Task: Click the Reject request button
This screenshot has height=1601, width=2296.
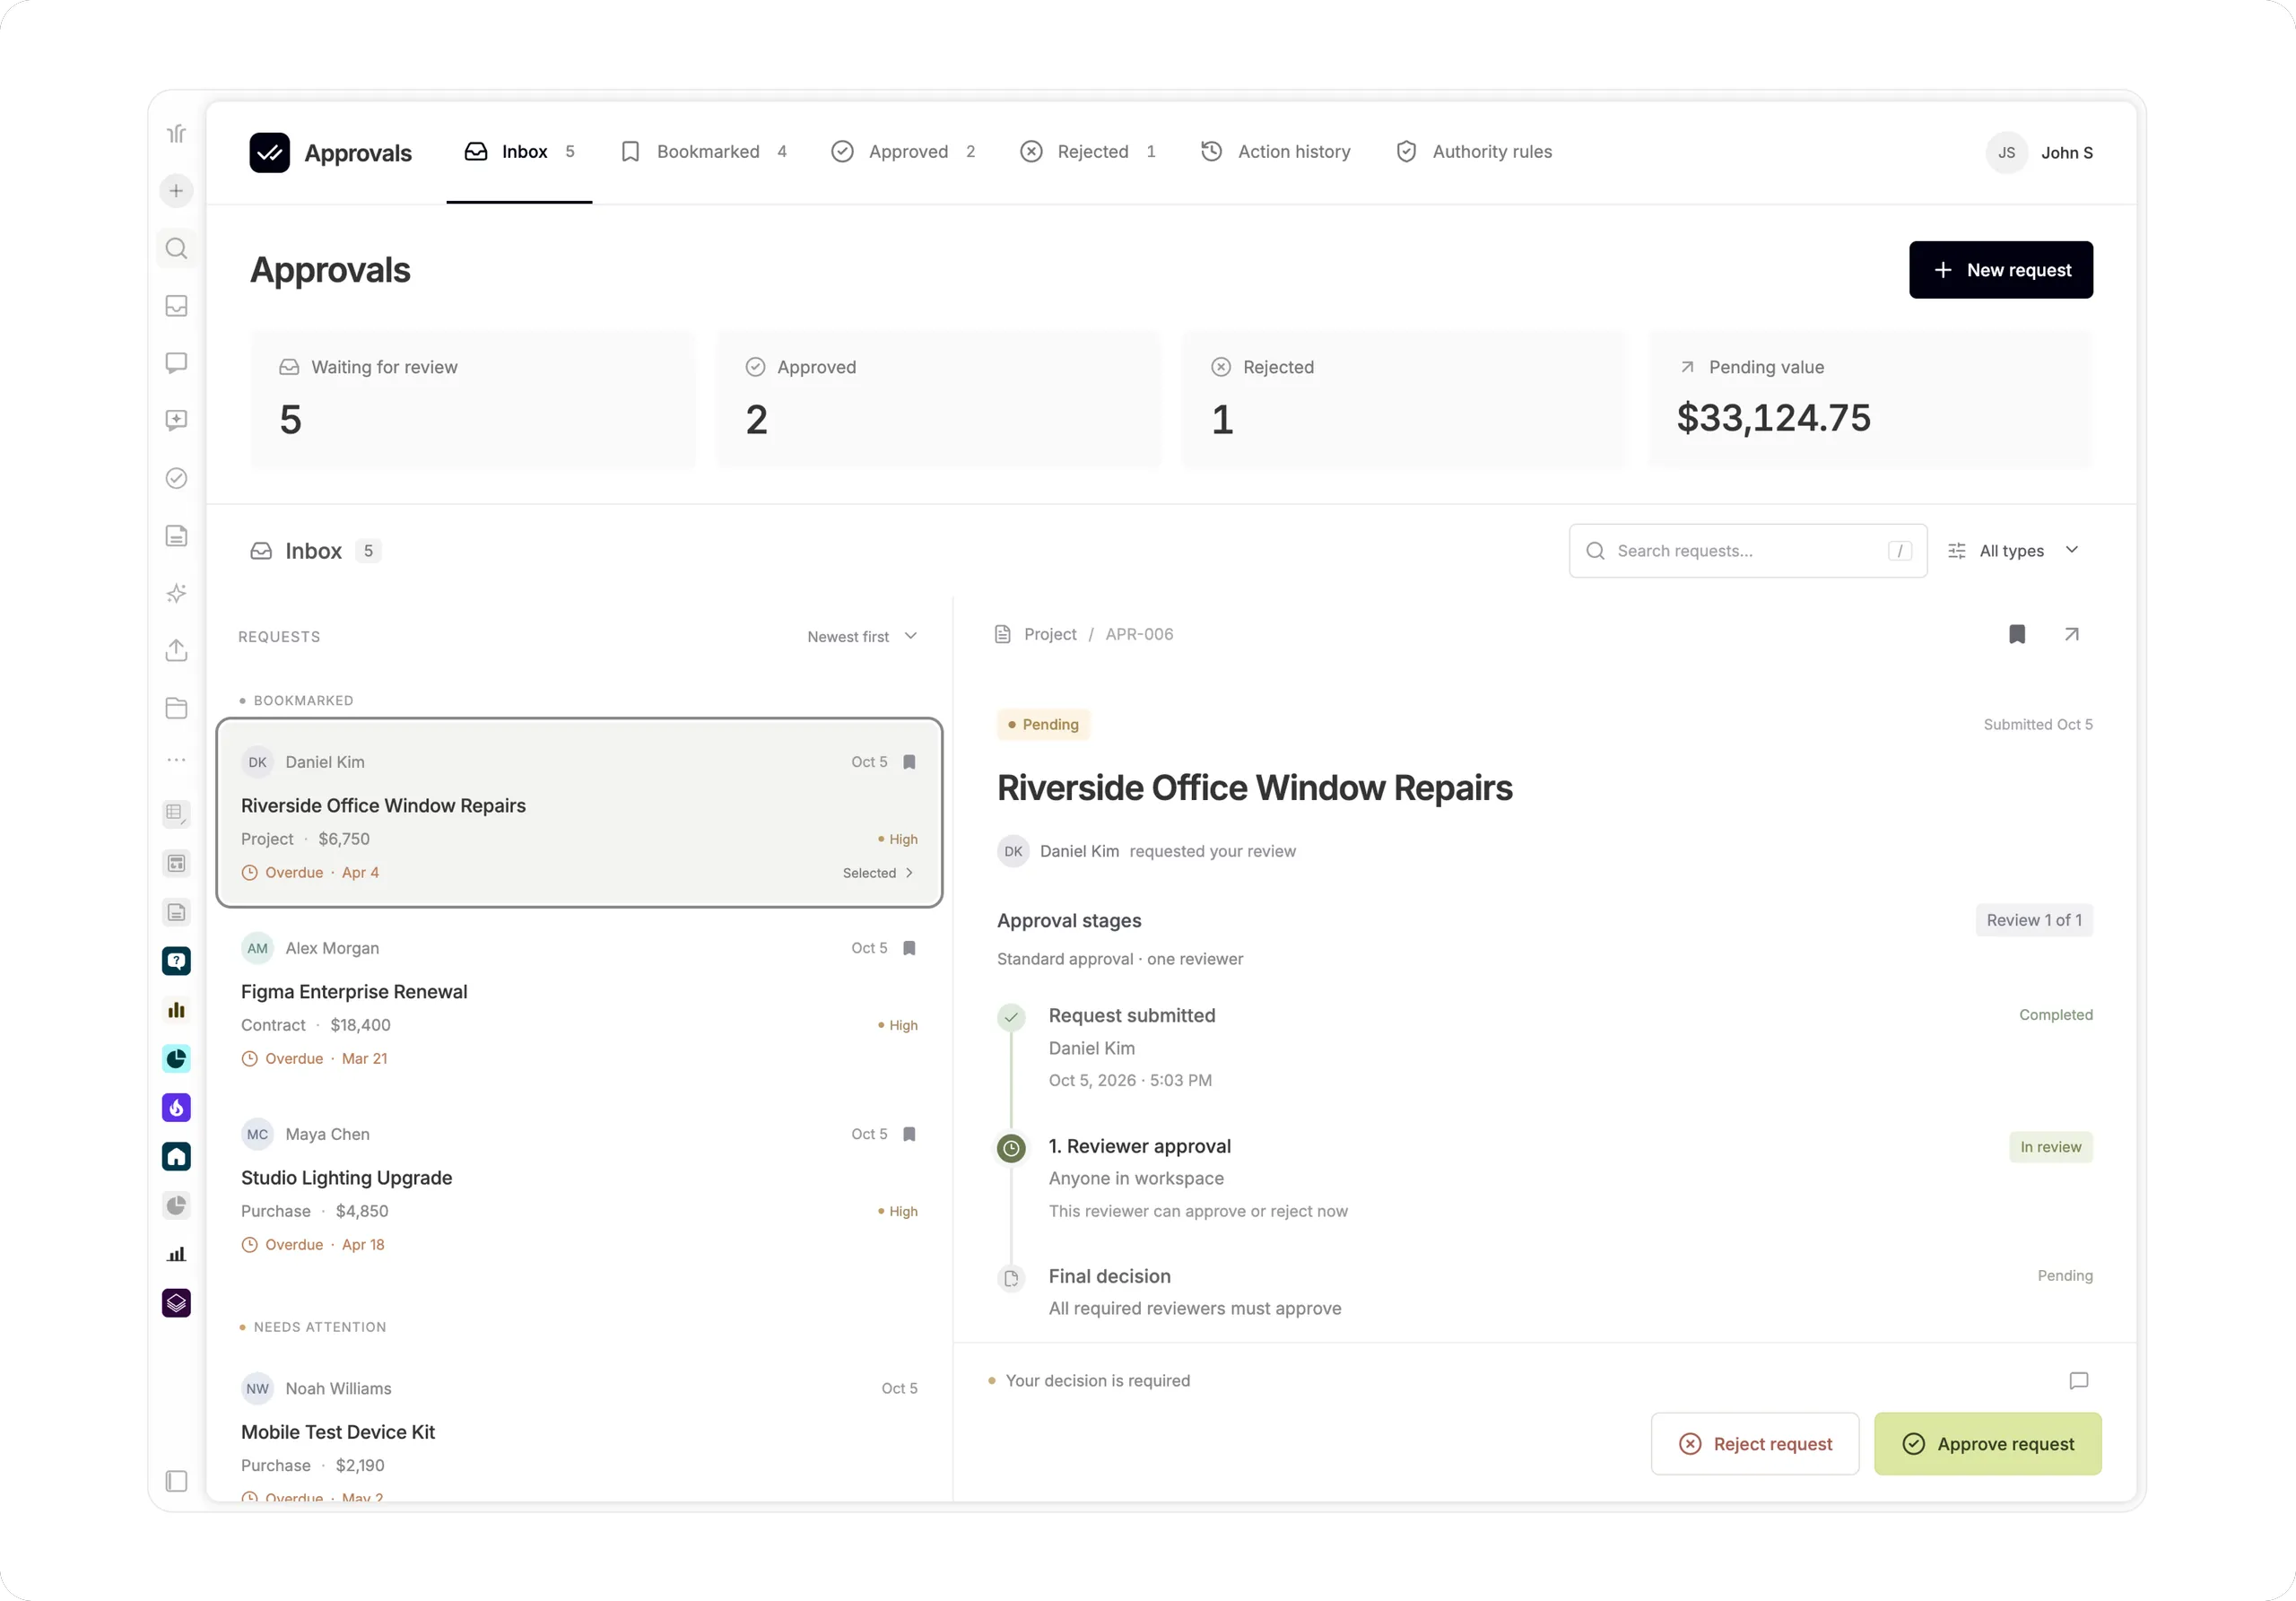Action: (1755, 1444)
